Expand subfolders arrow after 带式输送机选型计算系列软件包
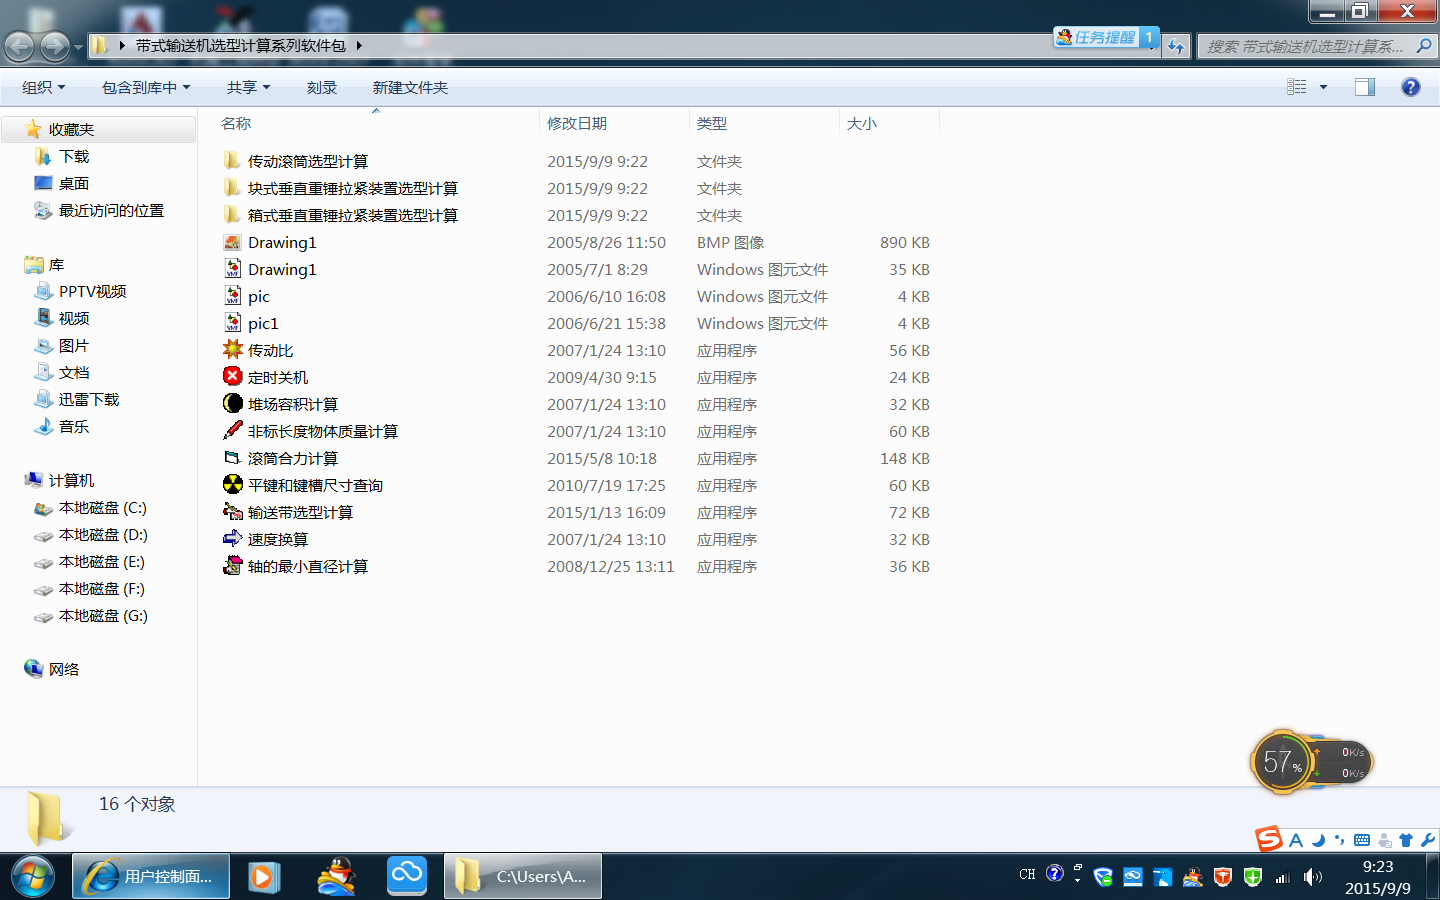Viewport: 1440px width, 900px height. click(x=359, y=45)
